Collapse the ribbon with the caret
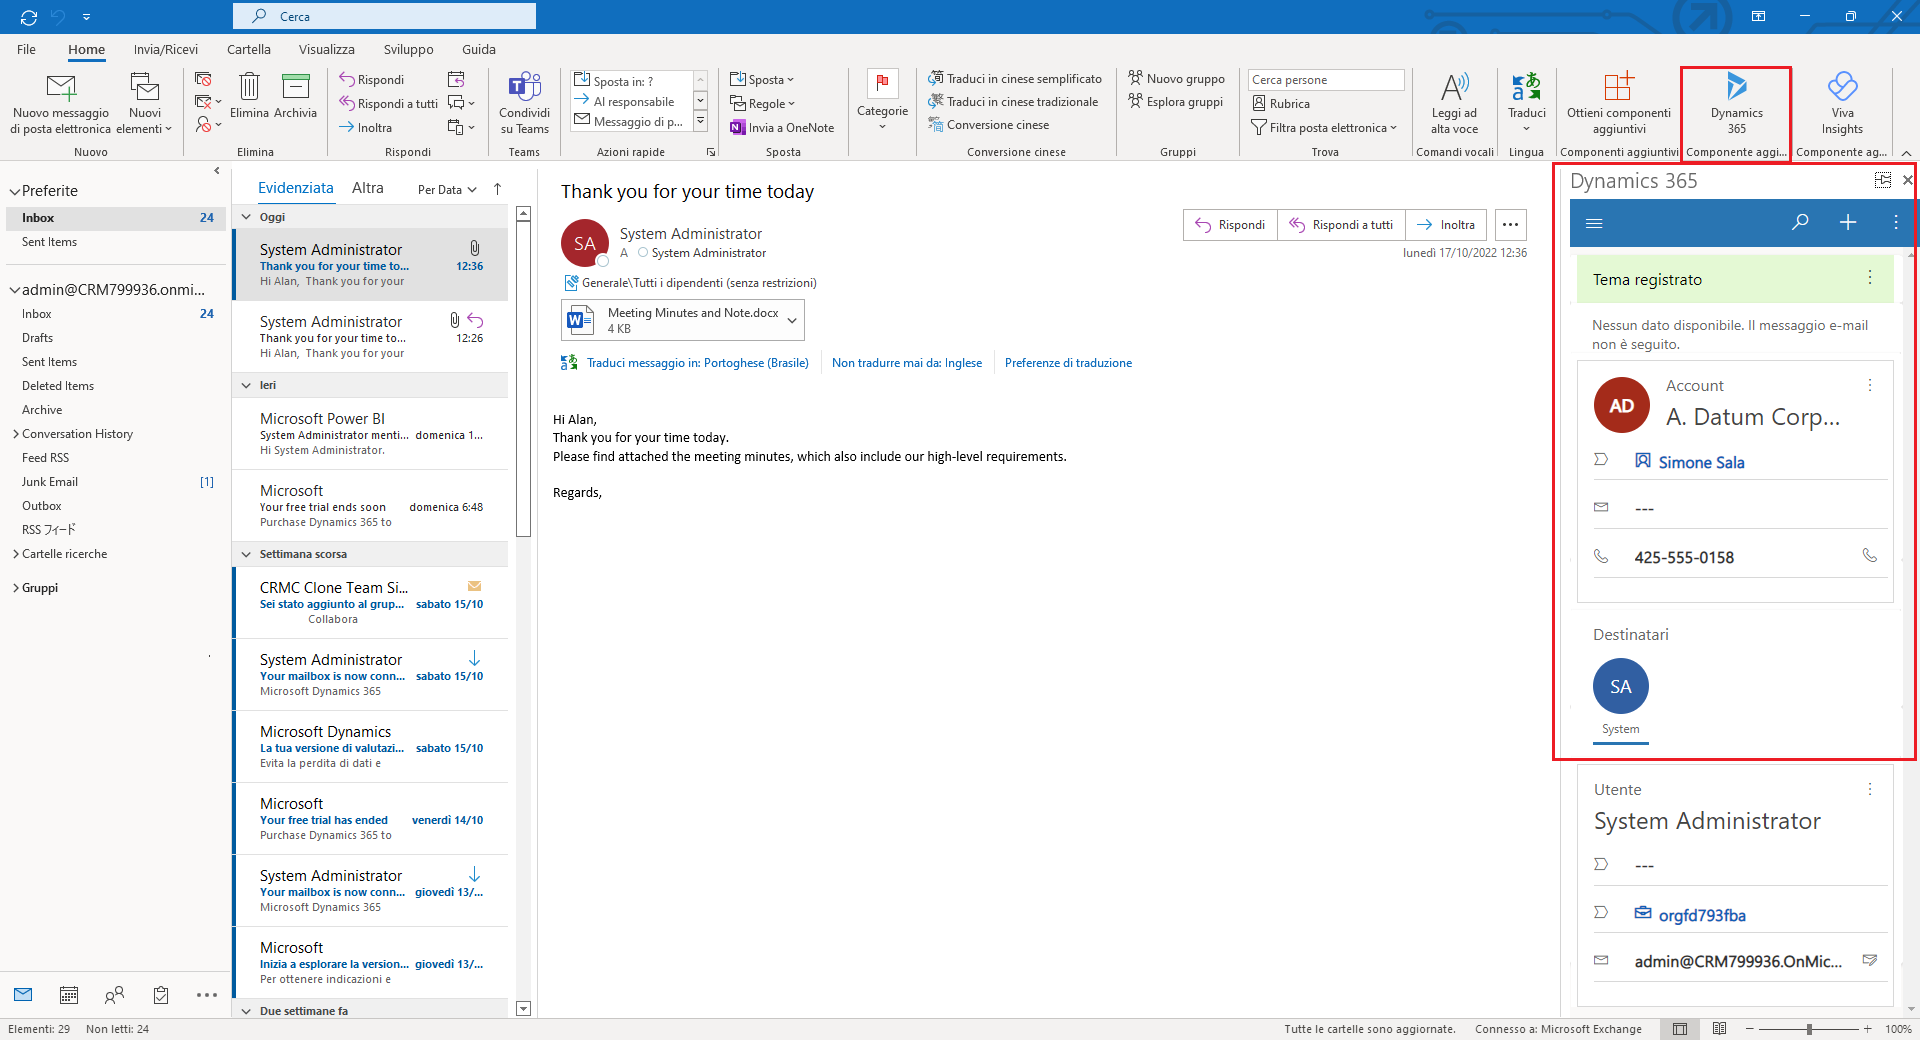Screen dimensions: 1920x1040 pyautogui.click(x=1906, y=153)
